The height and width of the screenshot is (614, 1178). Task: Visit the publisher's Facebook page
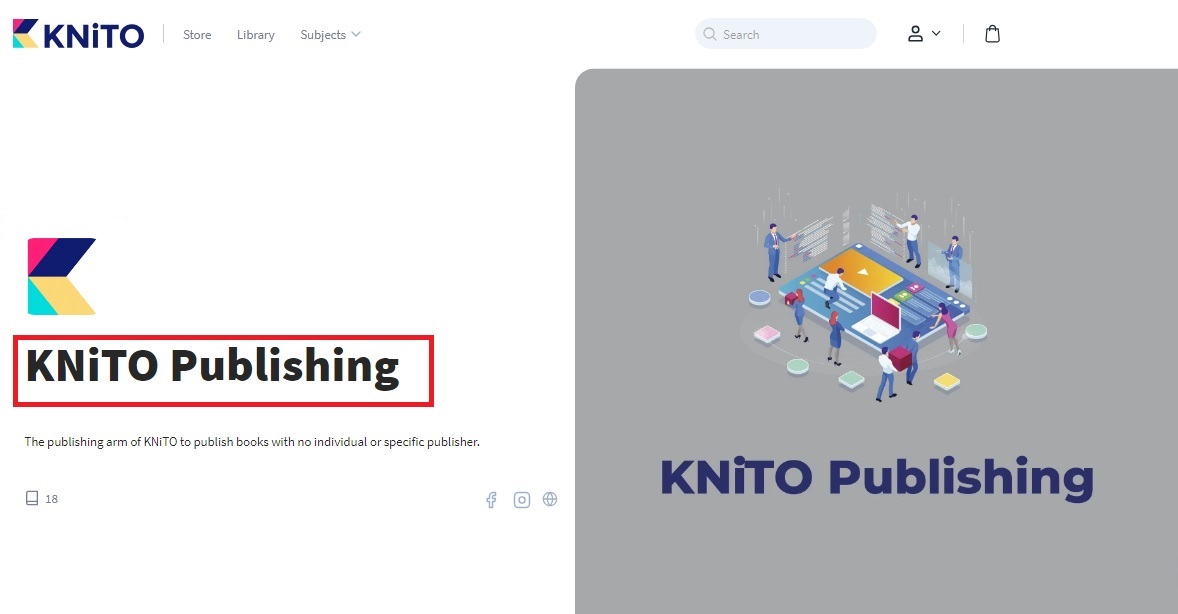(491, 500)
